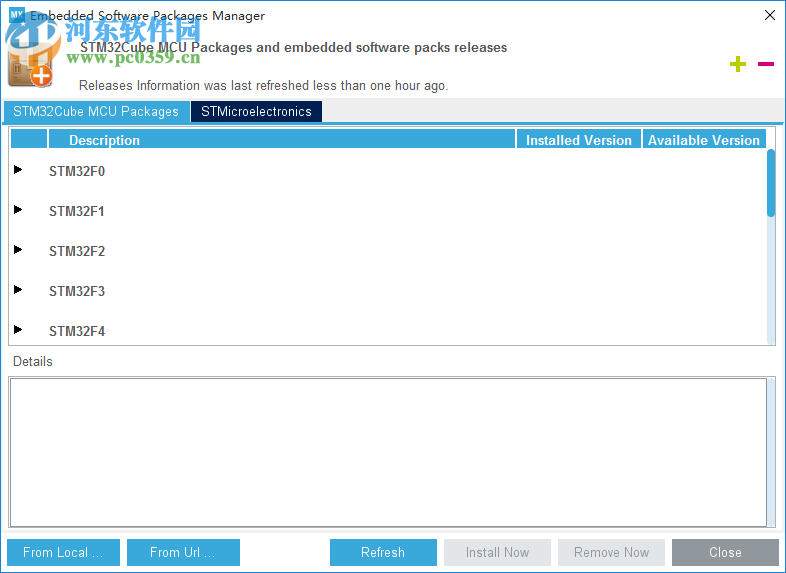Select the STM32F3 row label
786x573 pixels.
click(x=77, y=291)
